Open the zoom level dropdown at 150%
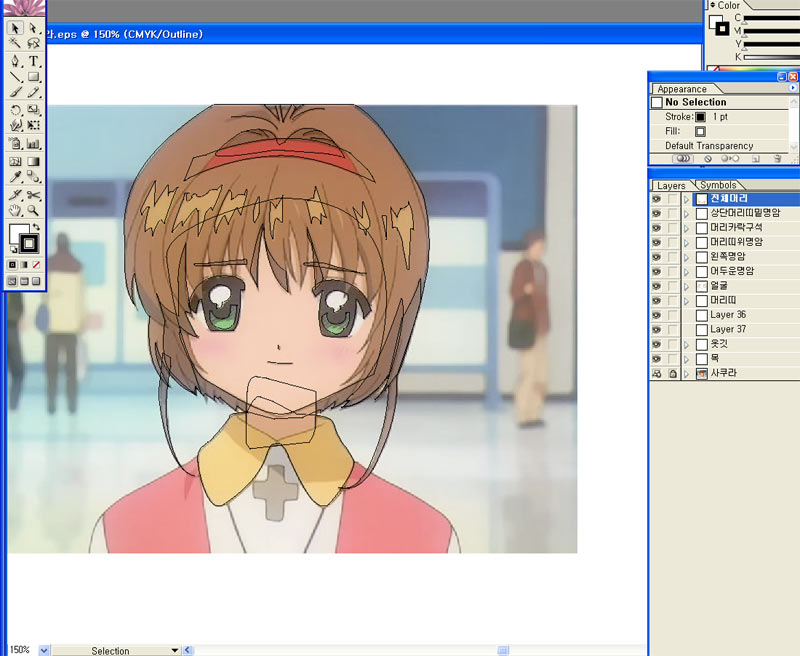This screenshot has height=656, width=800. (43, 650)
